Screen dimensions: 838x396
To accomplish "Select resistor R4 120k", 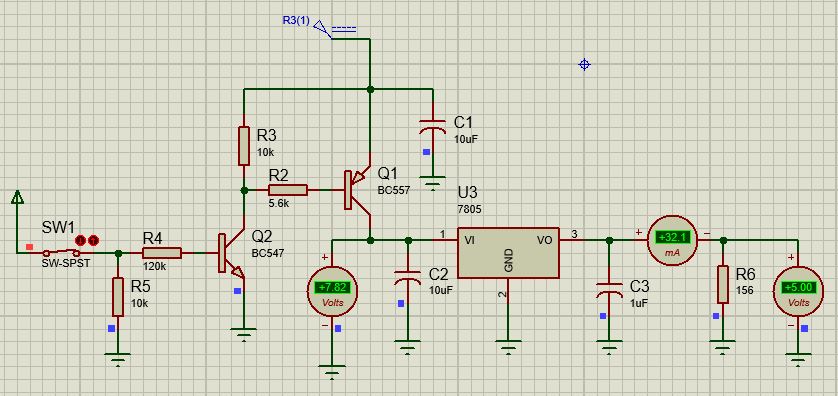I will (162, 253).
